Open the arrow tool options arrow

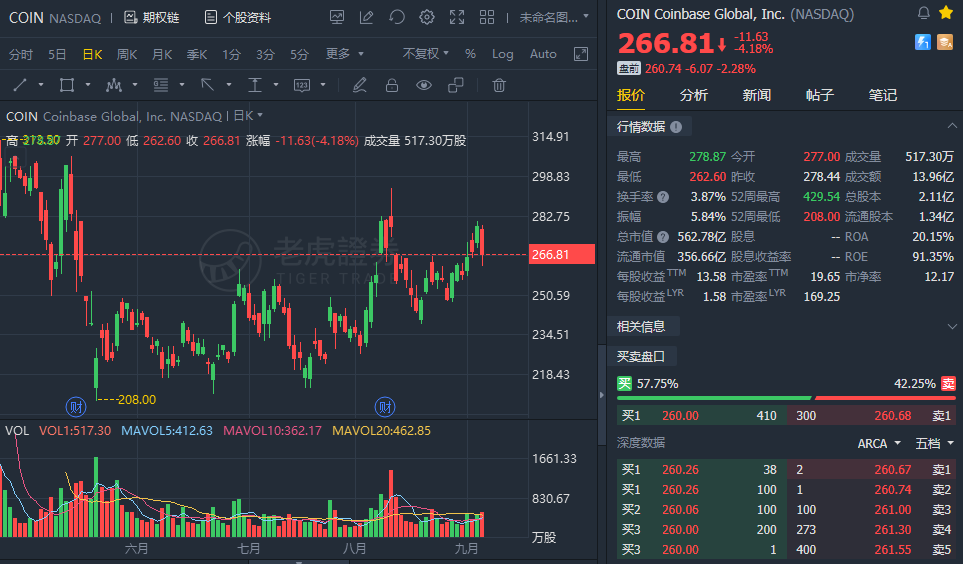pyautogui.click(x=228, y=85)
